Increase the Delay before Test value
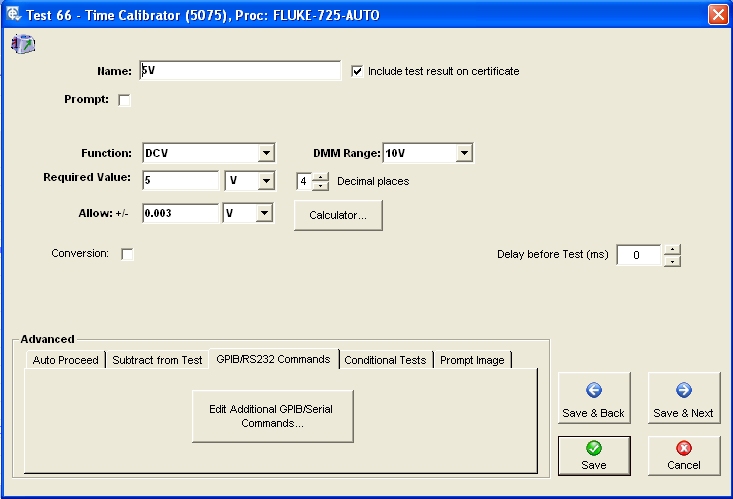Image resolution: width=733 pixels, height=499 pixels. (672, 249)
